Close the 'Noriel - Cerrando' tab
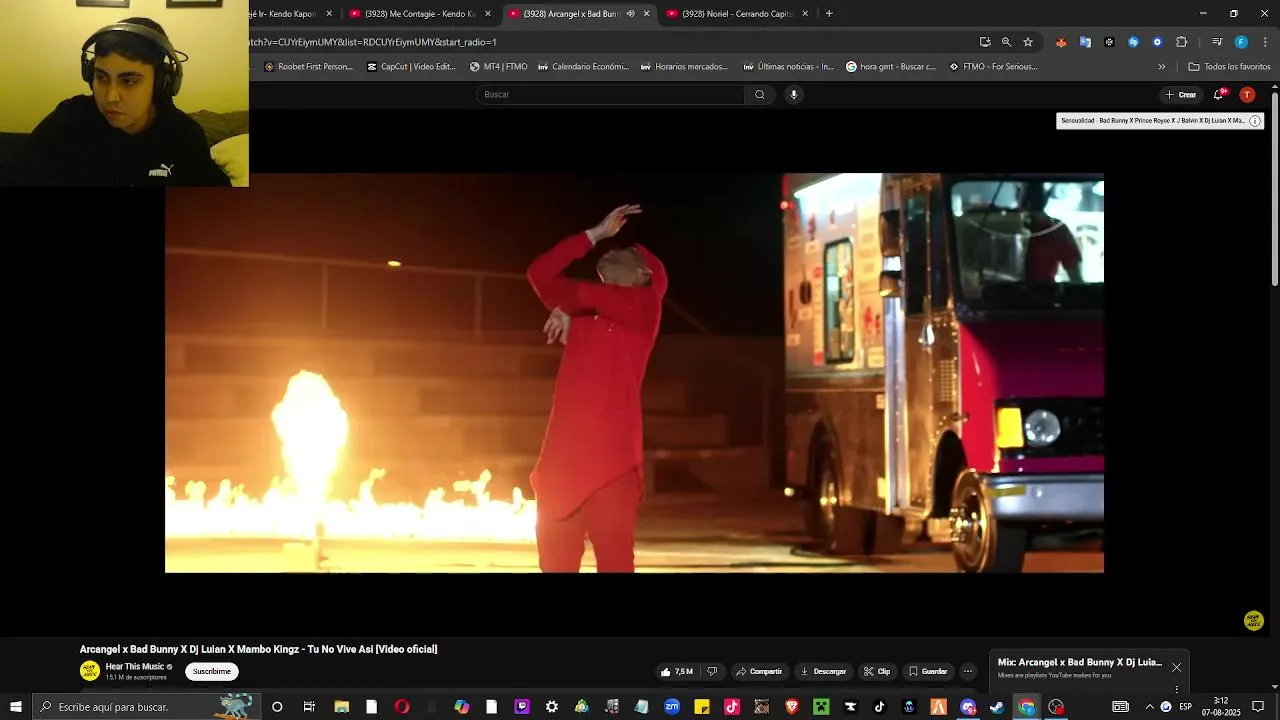 pyautogui.click(x=804, y=14)
